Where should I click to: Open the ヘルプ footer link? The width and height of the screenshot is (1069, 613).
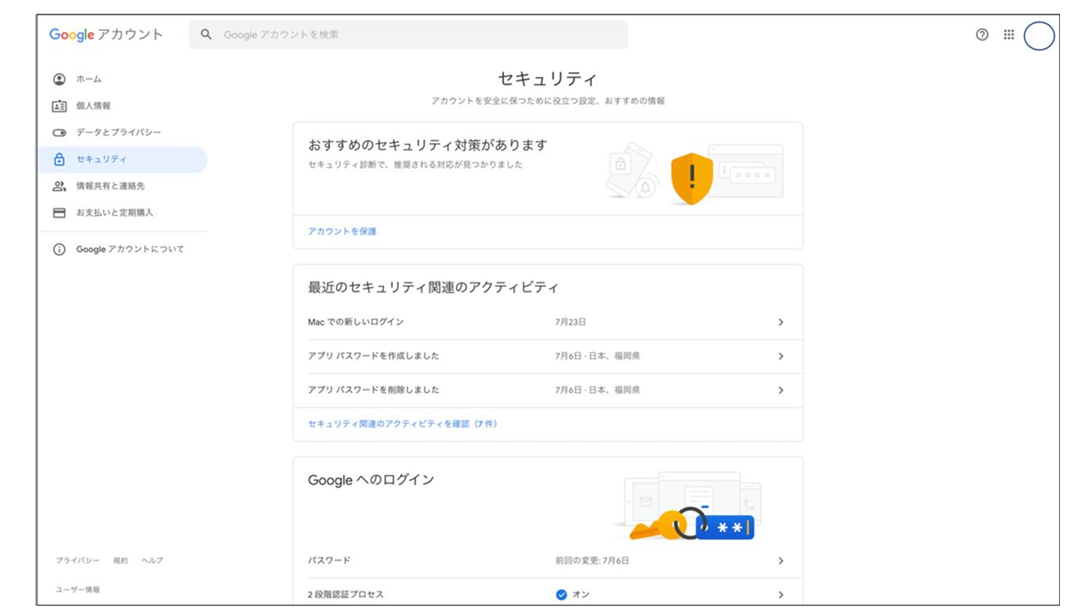[152, 560]
